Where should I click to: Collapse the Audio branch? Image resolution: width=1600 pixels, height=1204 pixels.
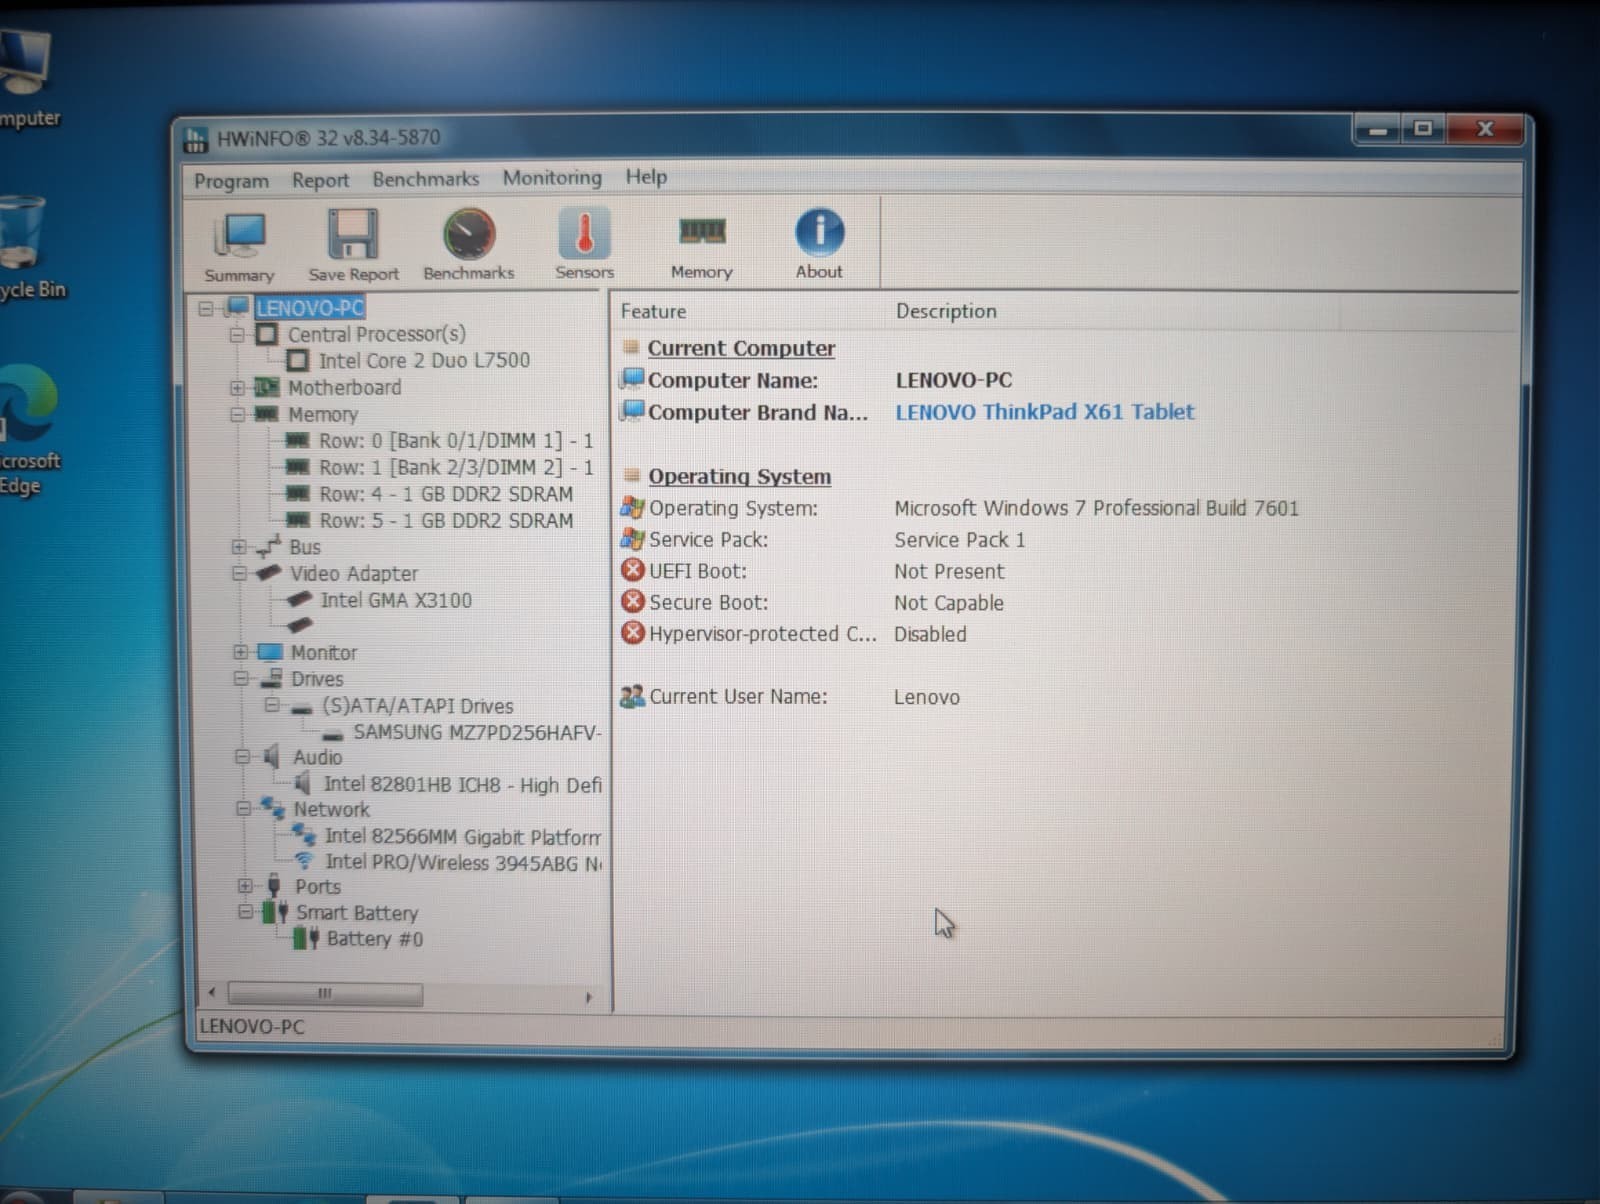[x=242, y=757]
